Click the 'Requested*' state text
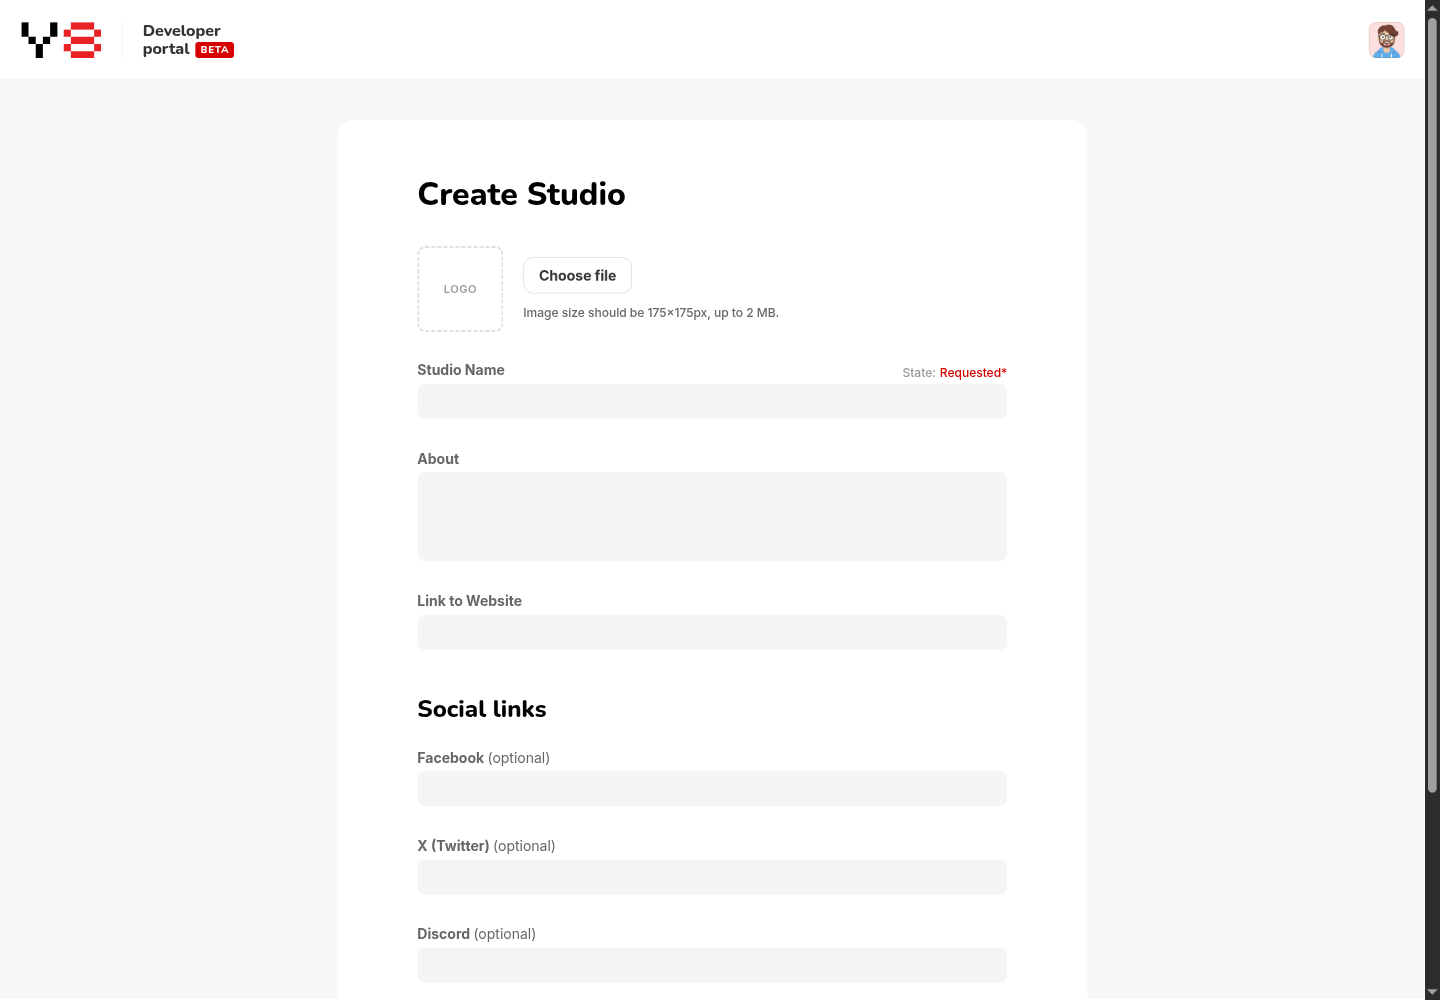This screenshot has height=1000, width=1440. [x=973, y=373]
